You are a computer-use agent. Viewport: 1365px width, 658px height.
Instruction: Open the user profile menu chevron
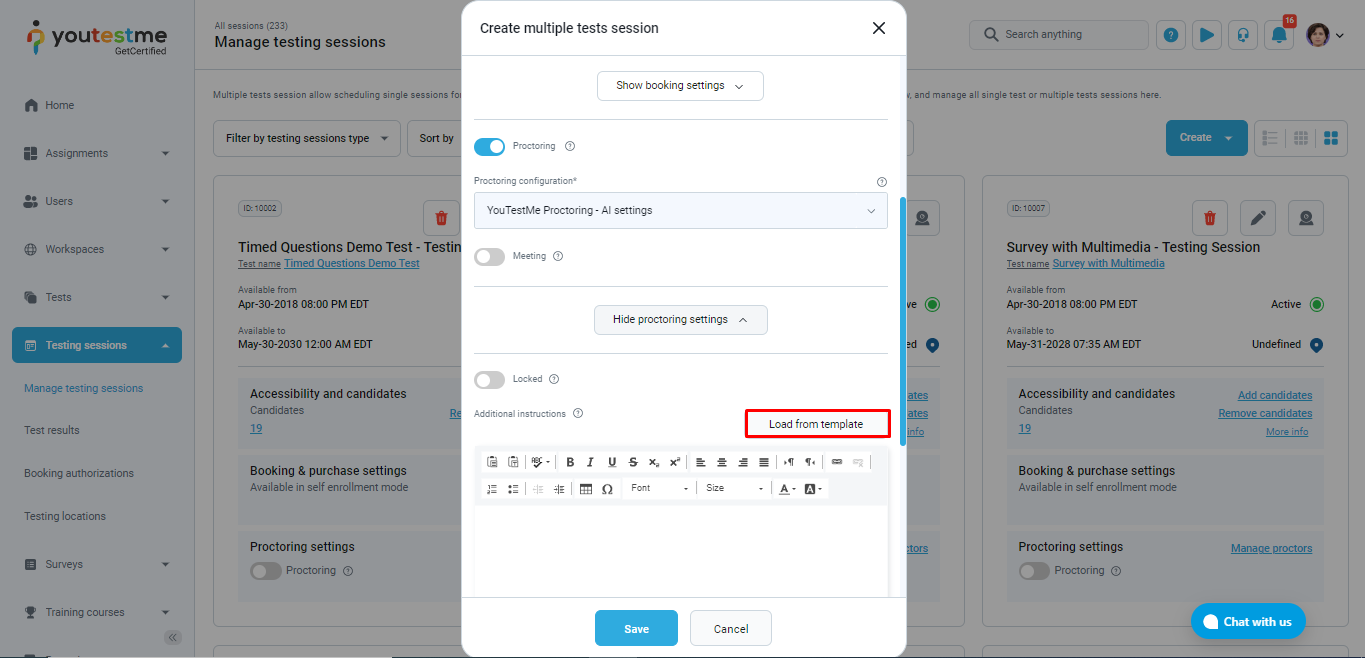(x=1339, y=35)
